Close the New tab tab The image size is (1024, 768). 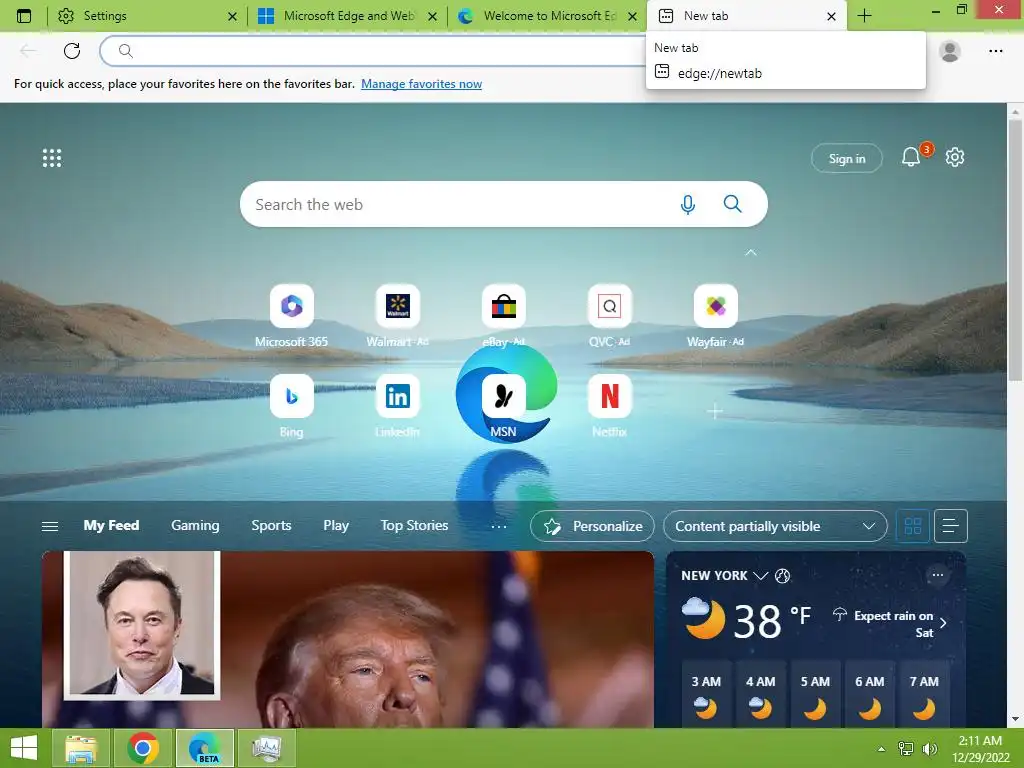(831, 16)
